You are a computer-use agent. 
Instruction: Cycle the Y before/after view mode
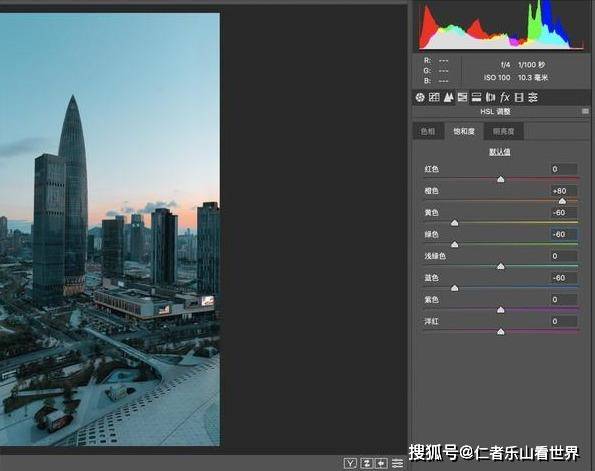pos(350,463)
